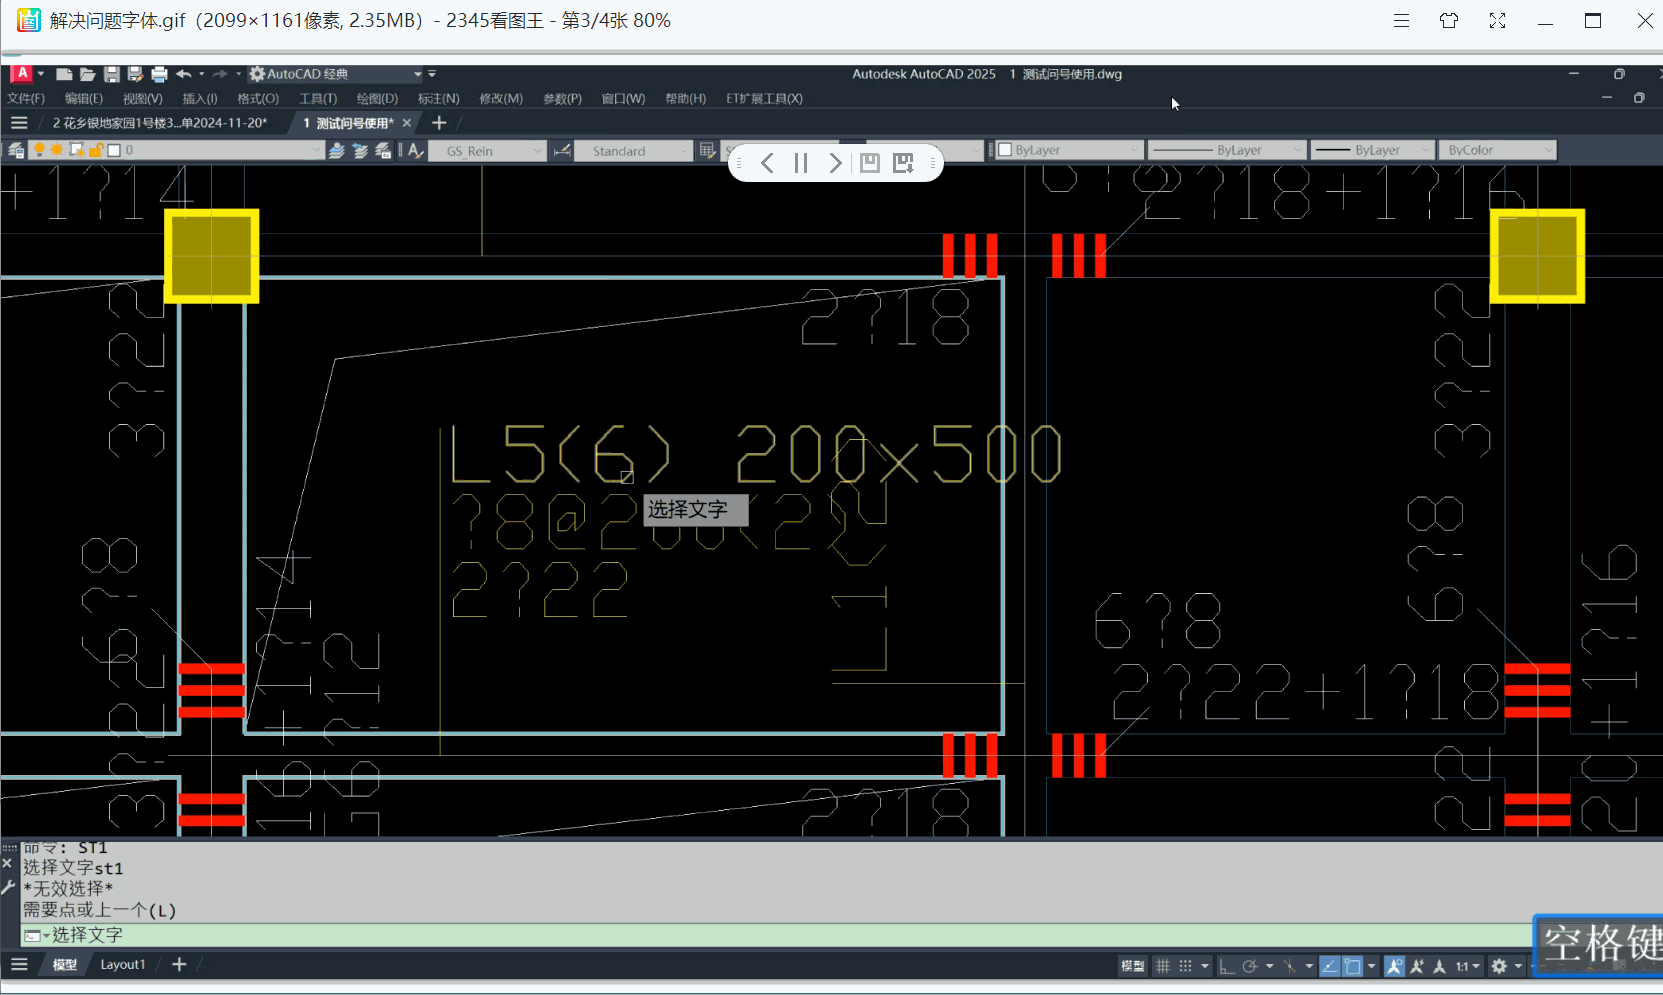Screen dimensions: 1663x995
Task: Go to next image in viewer overlay
Action: (835, 163)
